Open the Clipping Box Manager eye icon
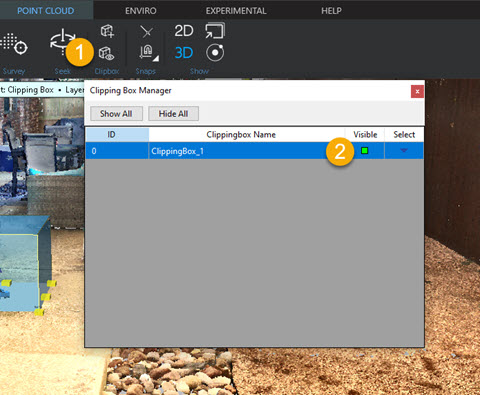 [107, 53]
